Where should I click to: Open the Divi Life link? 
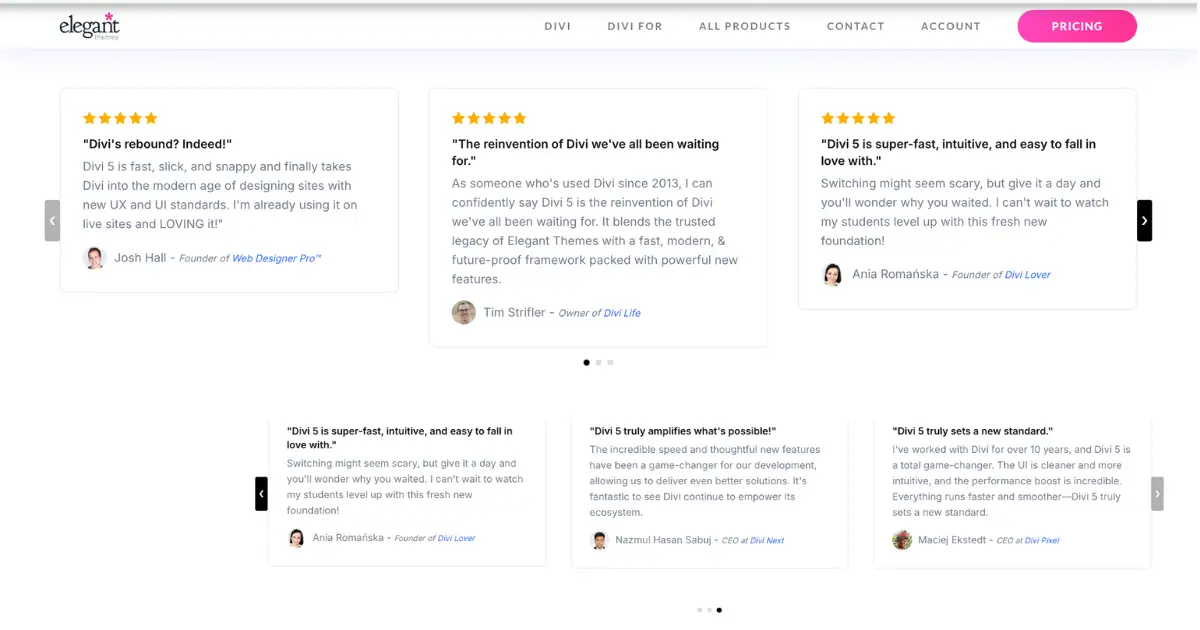[x=622, y=313]
